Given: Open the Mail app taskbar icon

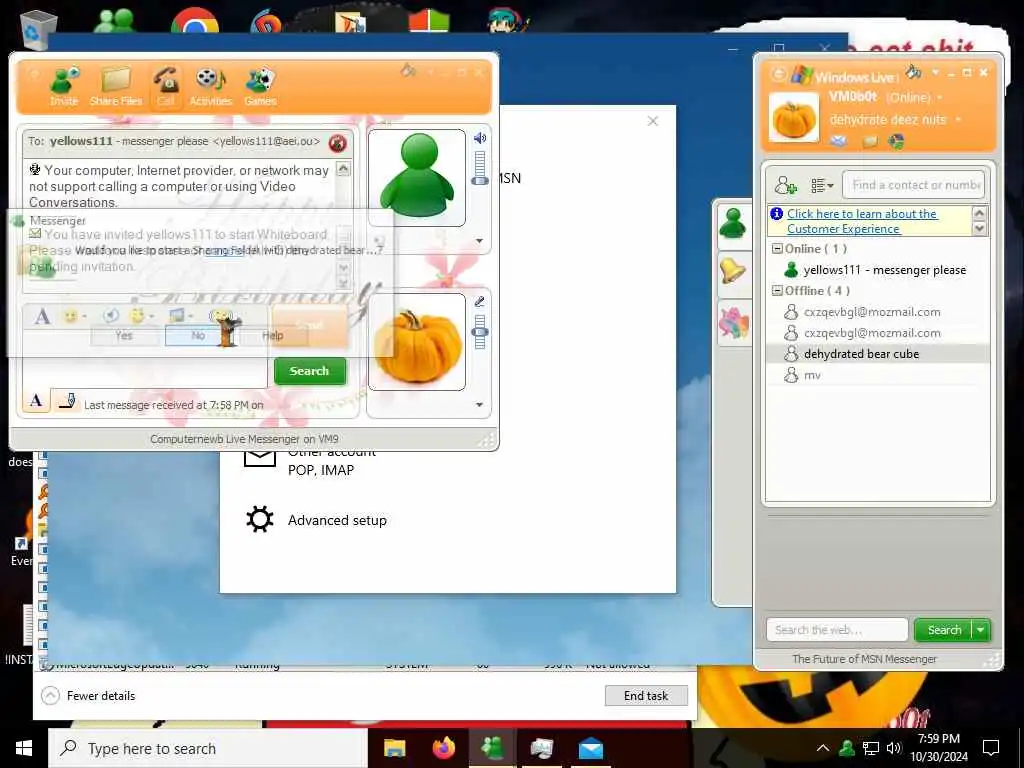Looking at the screenshot, I should (x=590, y=748).
